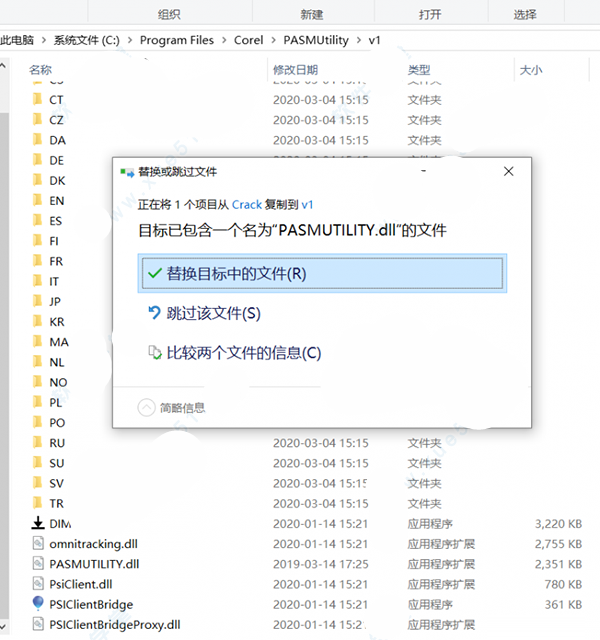Screen dimensions: 600x640
Task: Sort by 类型 column header
Action: 419,70
